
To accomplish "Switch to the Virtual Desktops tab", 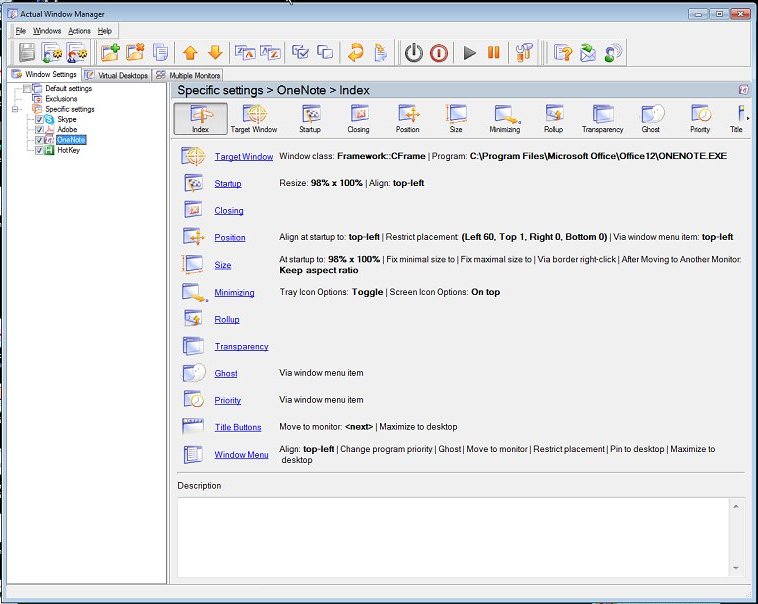I will (115, 75).
